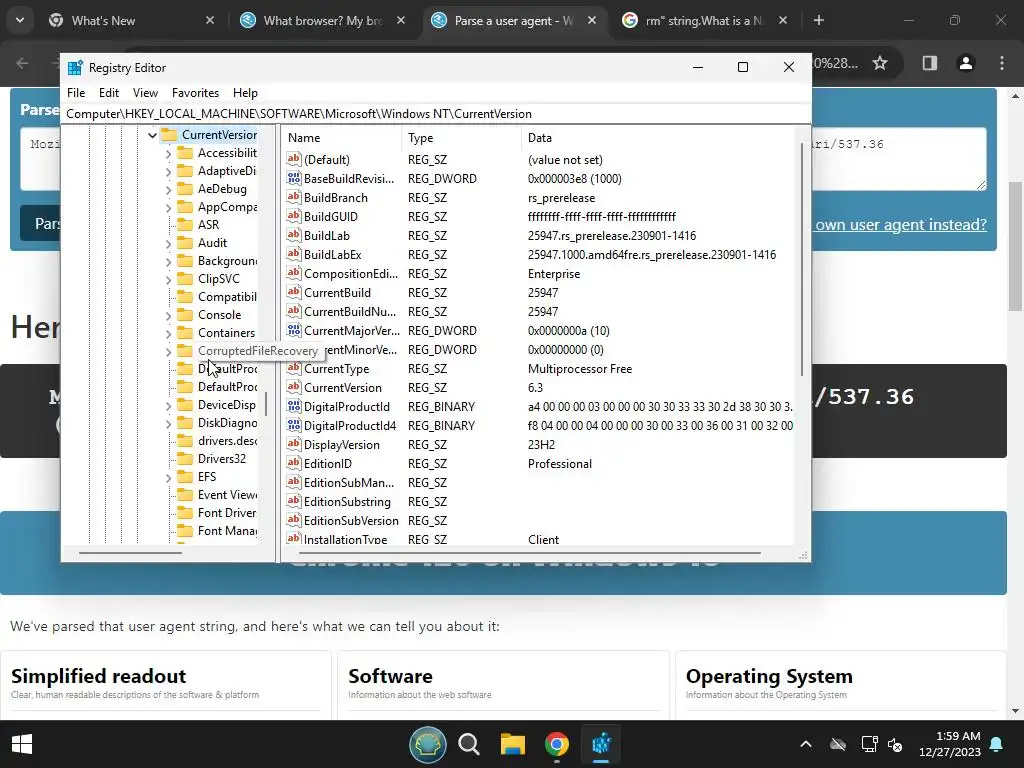Screen dimensions: 1024x768
Task: Select the EditionSubVersion value name
Action: click(x=351, y=520)
